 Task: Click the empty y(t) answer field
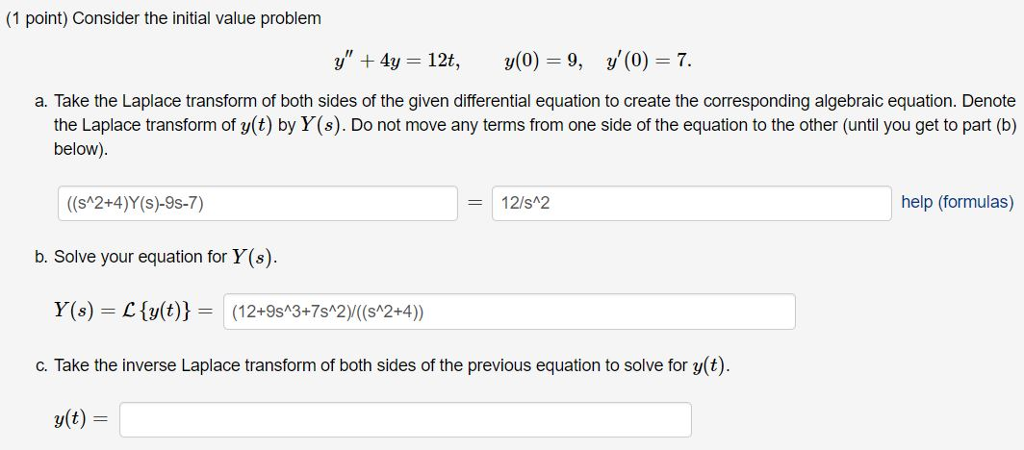pos(405,419)
